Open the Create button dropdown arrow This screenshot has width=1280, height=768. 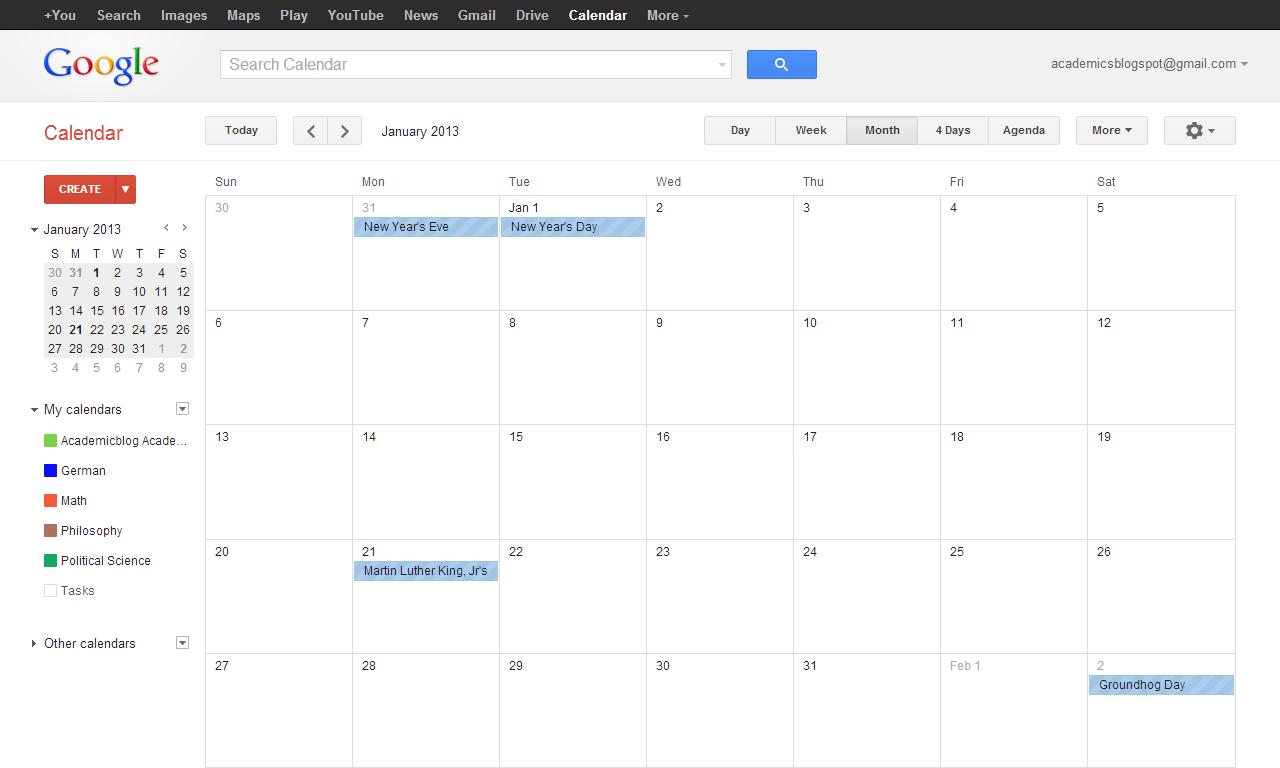point(125,189)
